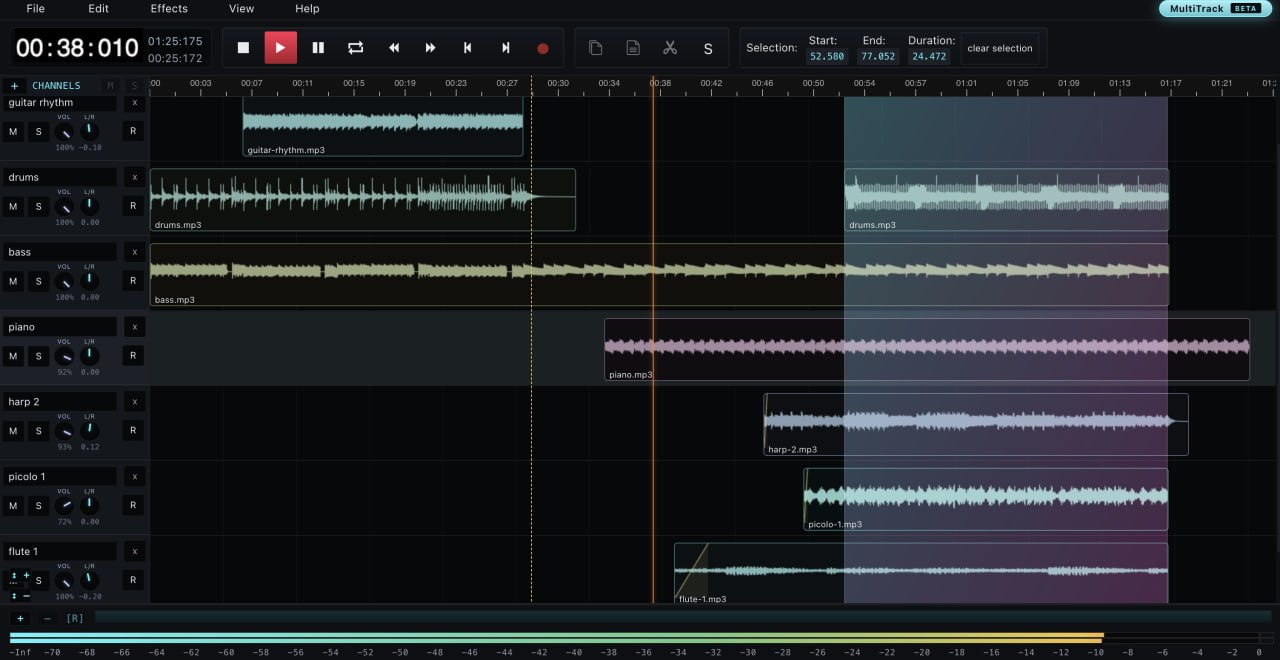The width and height of the screenshot is (1280, 660).
Task: Click the horizontal scroll bar next to [R]
Action: point(684,618)
